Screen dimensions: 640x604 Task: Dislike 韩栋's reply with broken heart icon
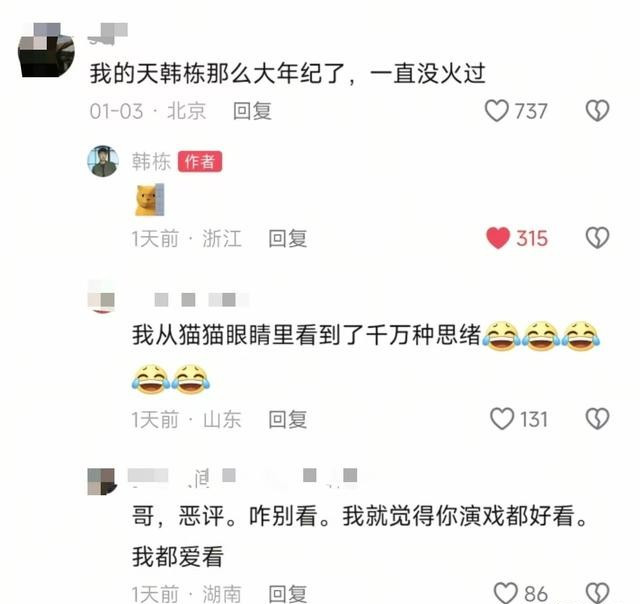pos(598,238)
